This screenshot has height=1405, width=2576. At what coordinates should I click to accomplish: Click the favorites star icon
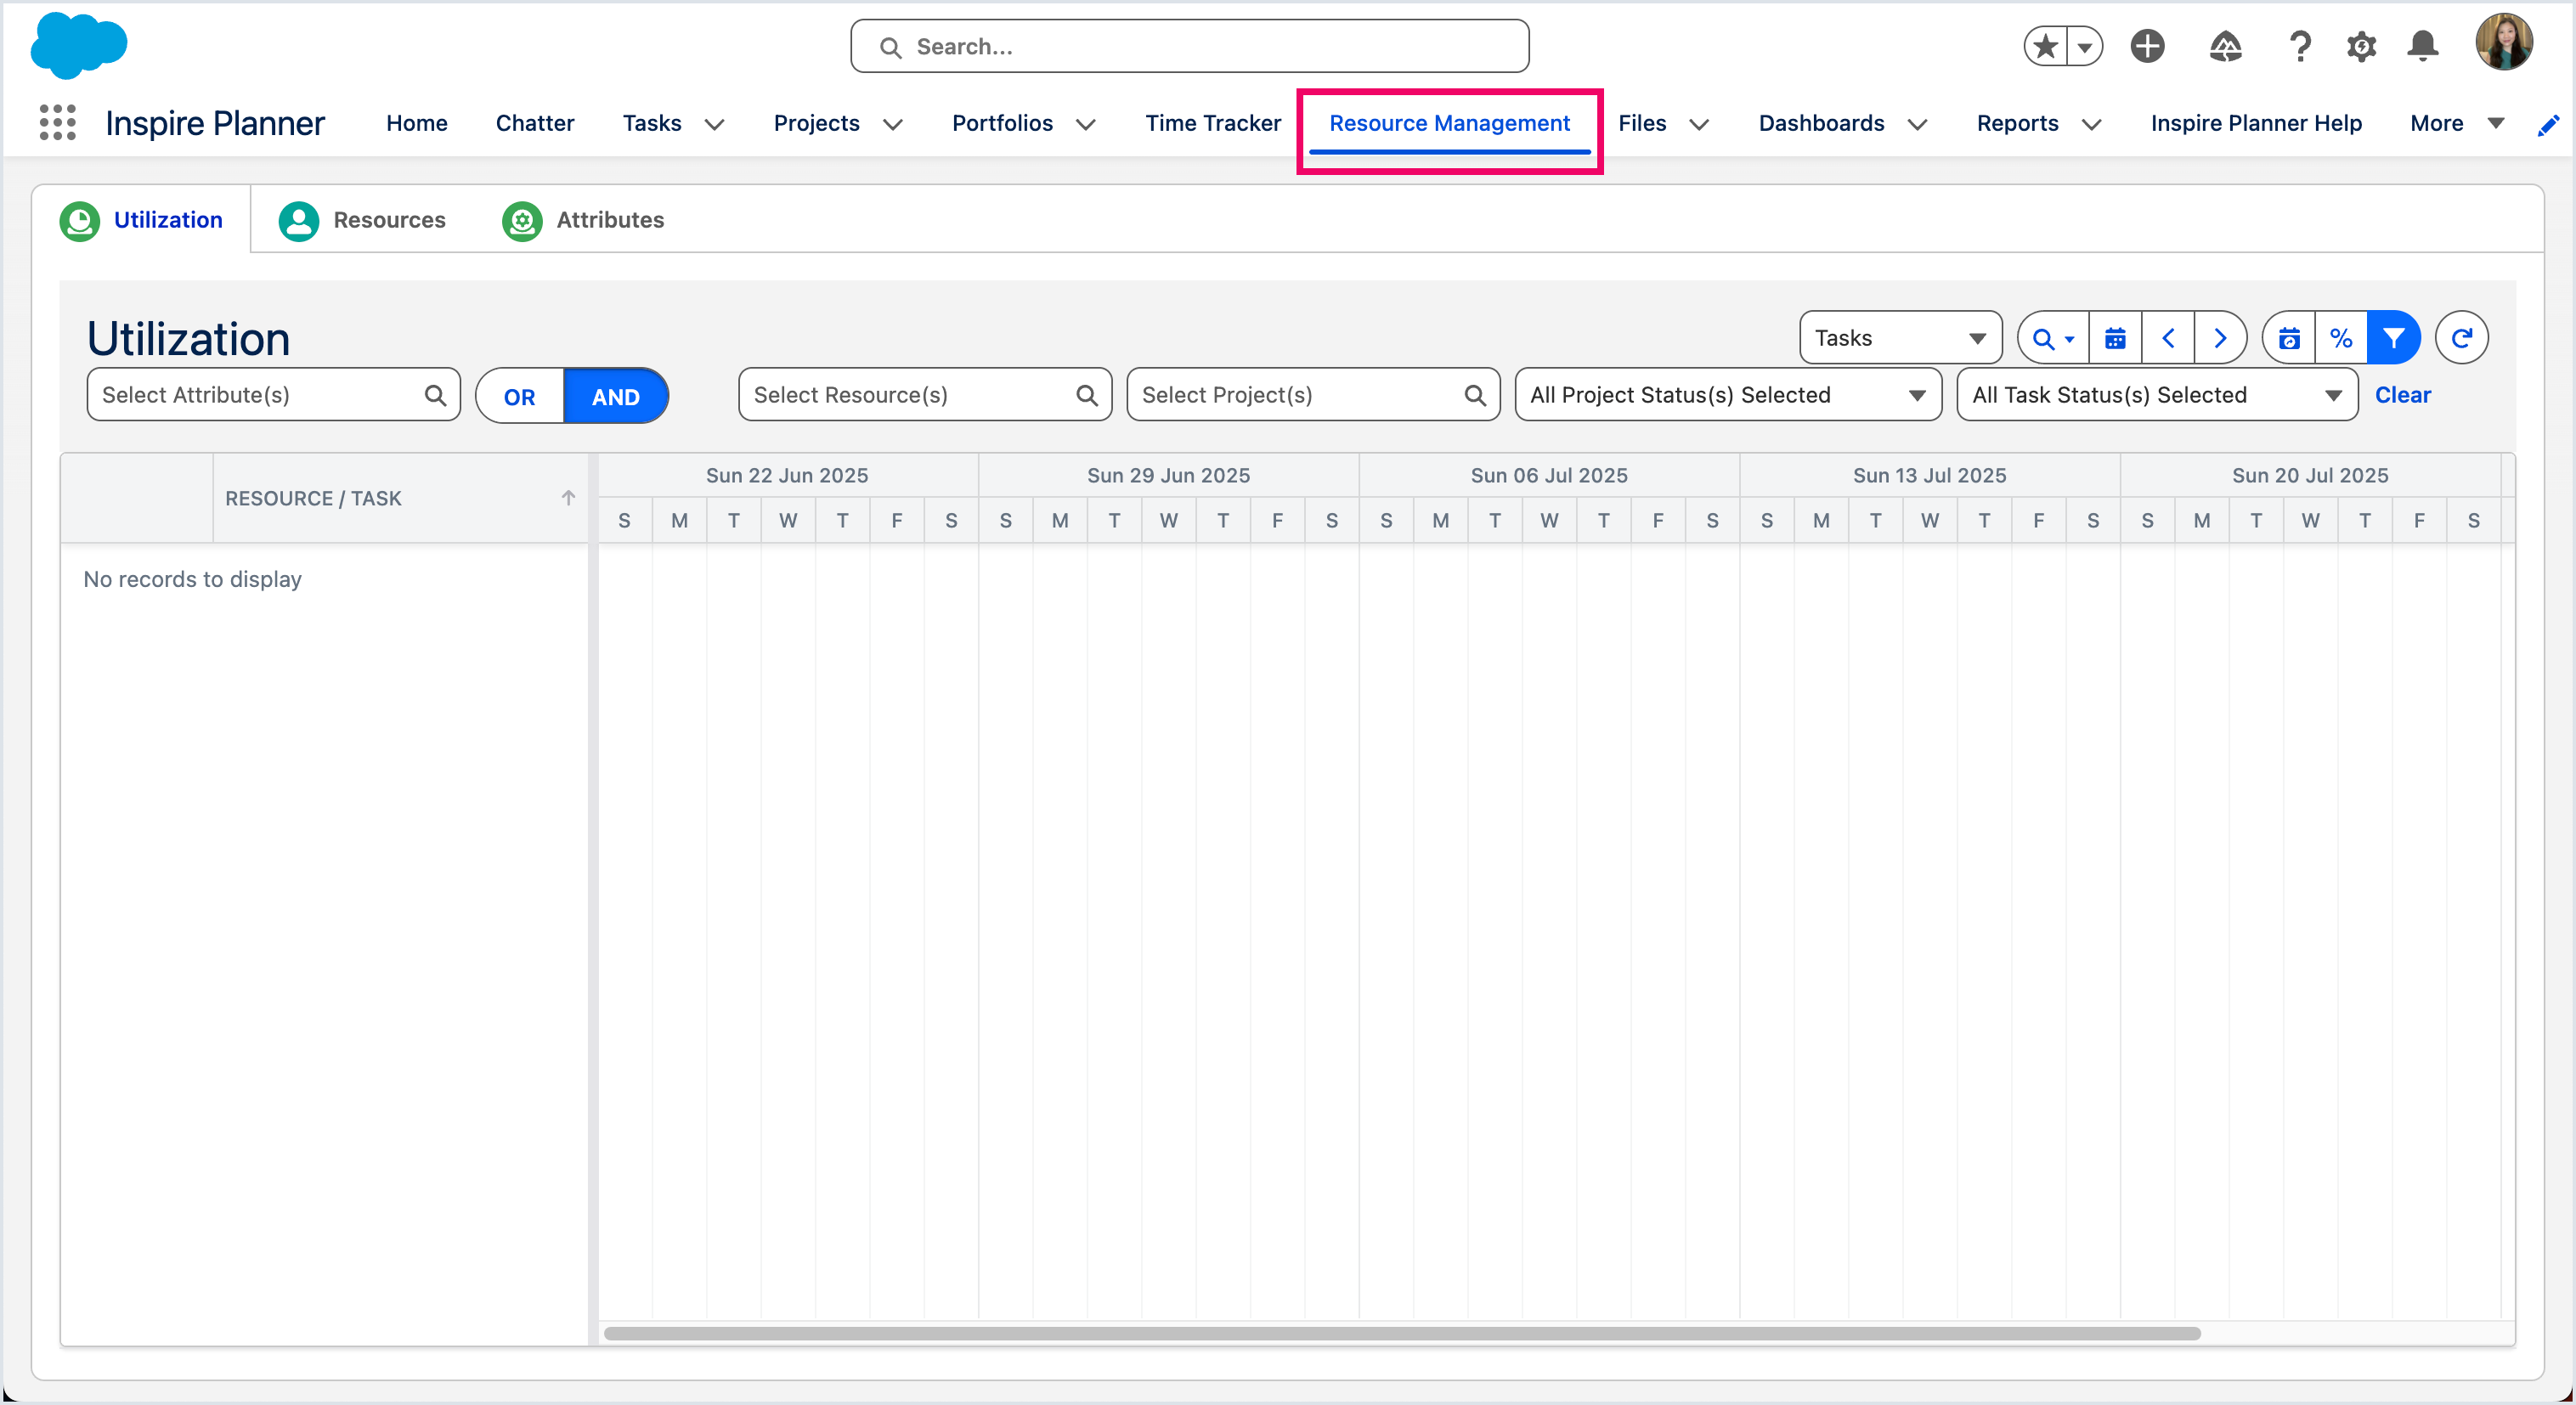coord(2046,46)
